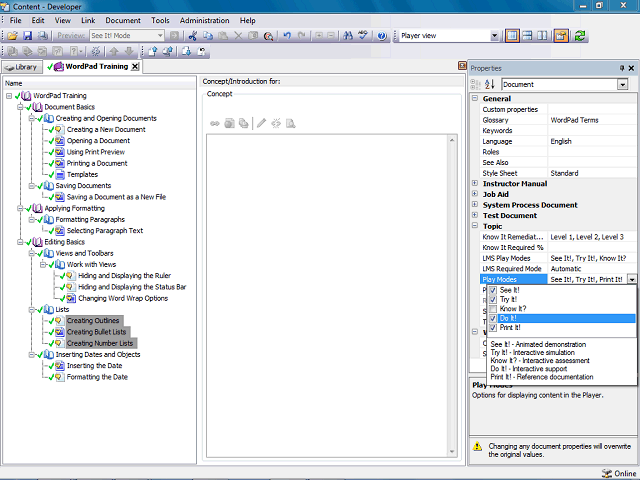
Task: Uncheck the Print It! checkbox
Action: 493,328
